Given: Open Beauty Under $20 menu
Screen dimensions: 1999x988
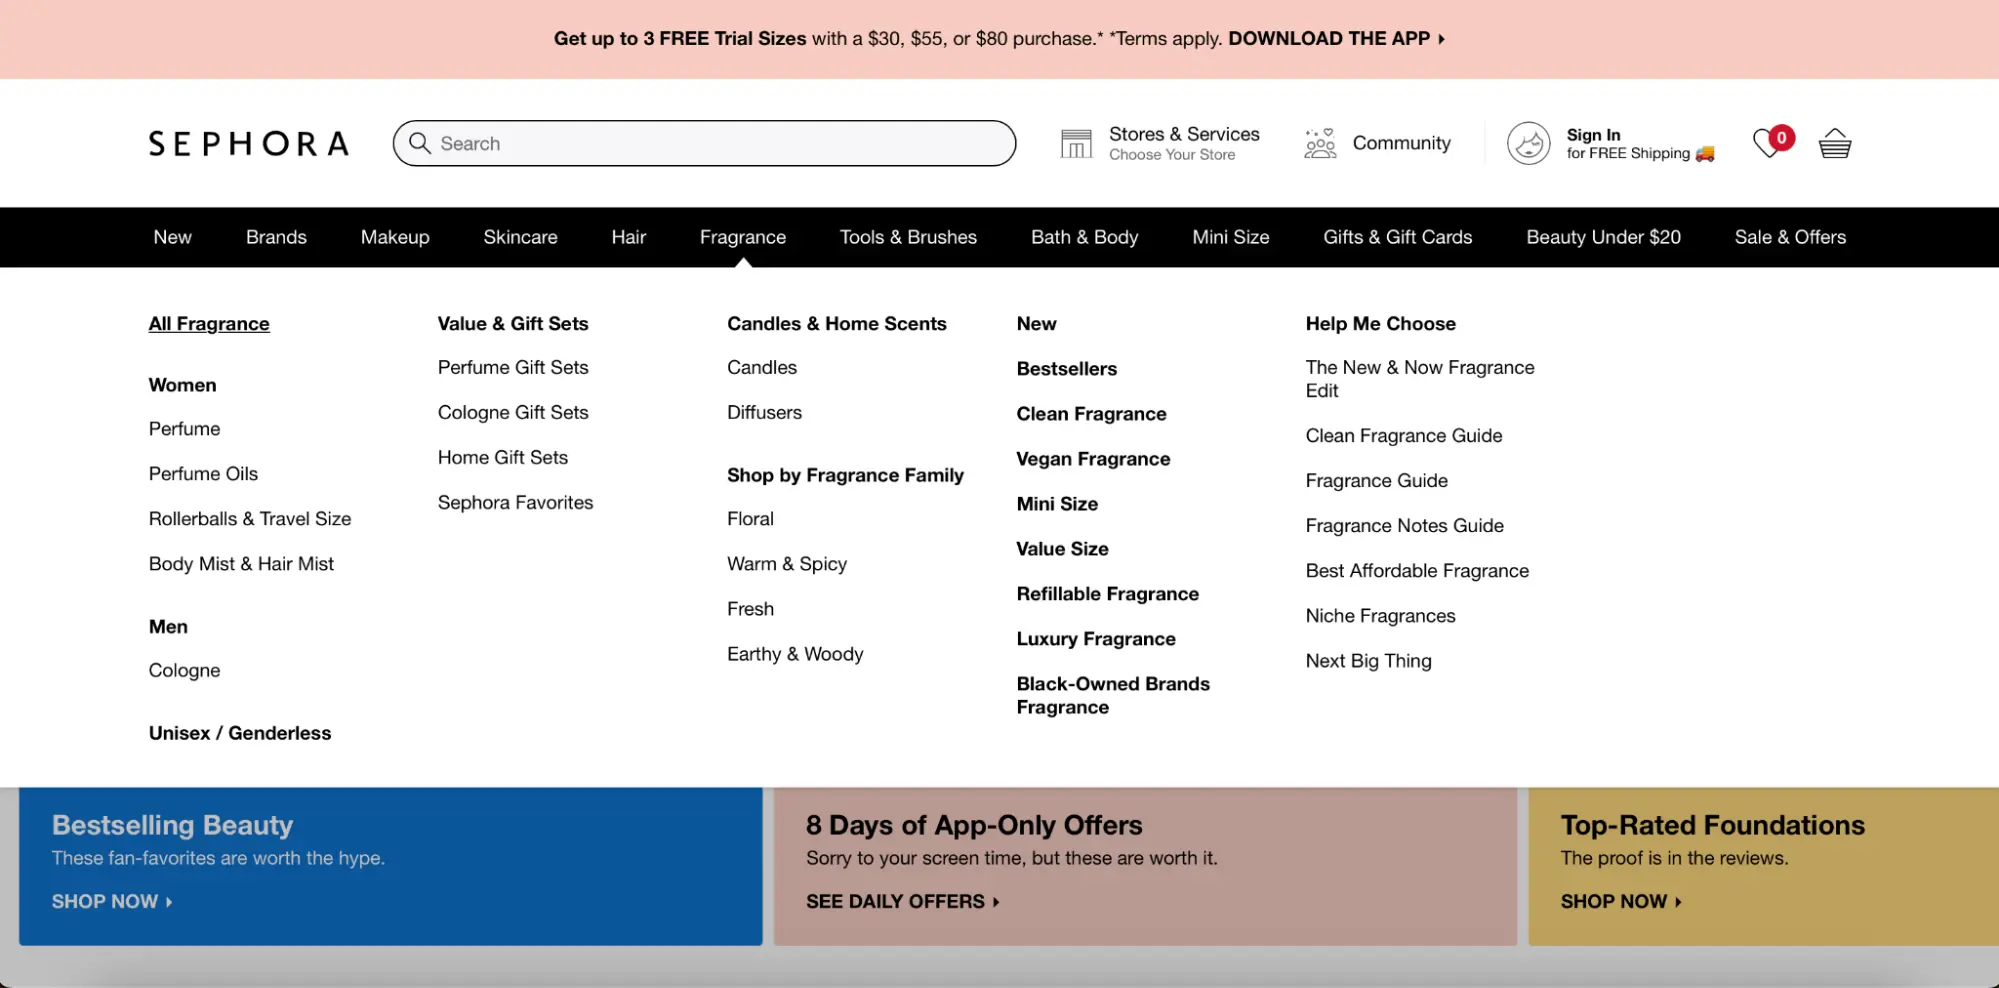Looking at the screenshot, I should click(x=1603, y=237).
